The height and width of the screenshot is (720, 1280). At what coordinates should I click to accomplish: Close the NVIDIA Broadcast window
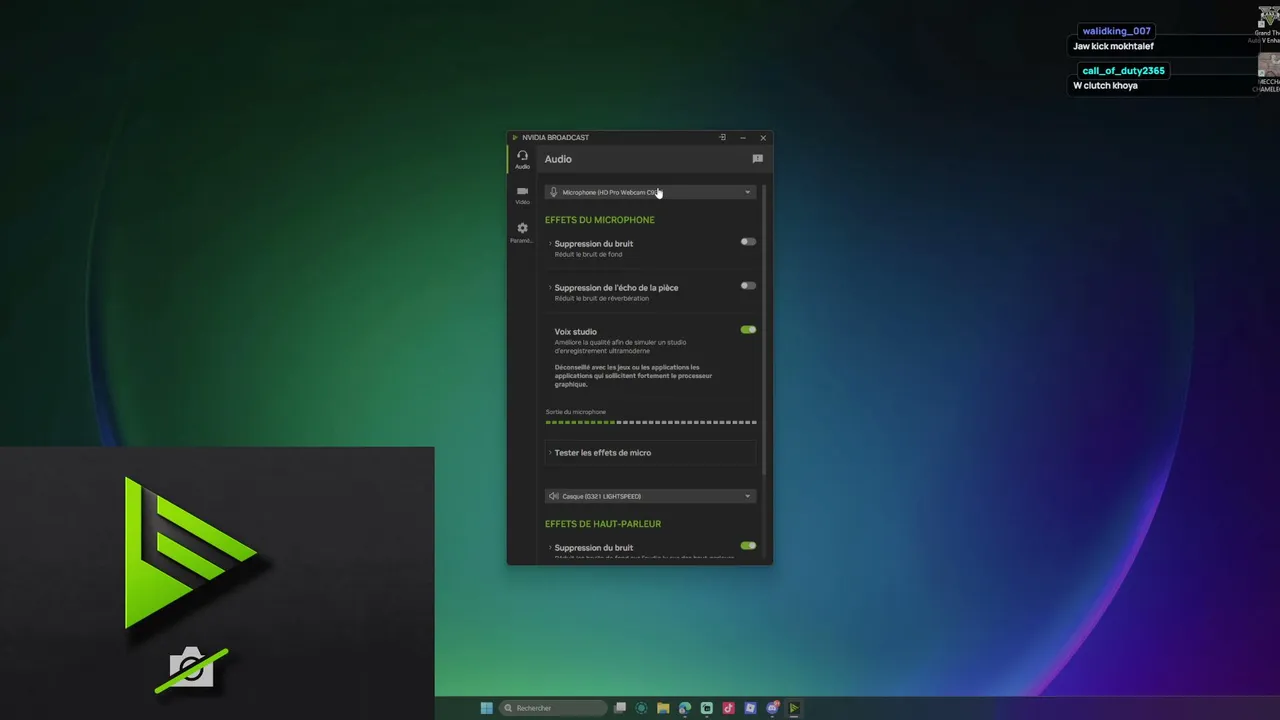763,137
